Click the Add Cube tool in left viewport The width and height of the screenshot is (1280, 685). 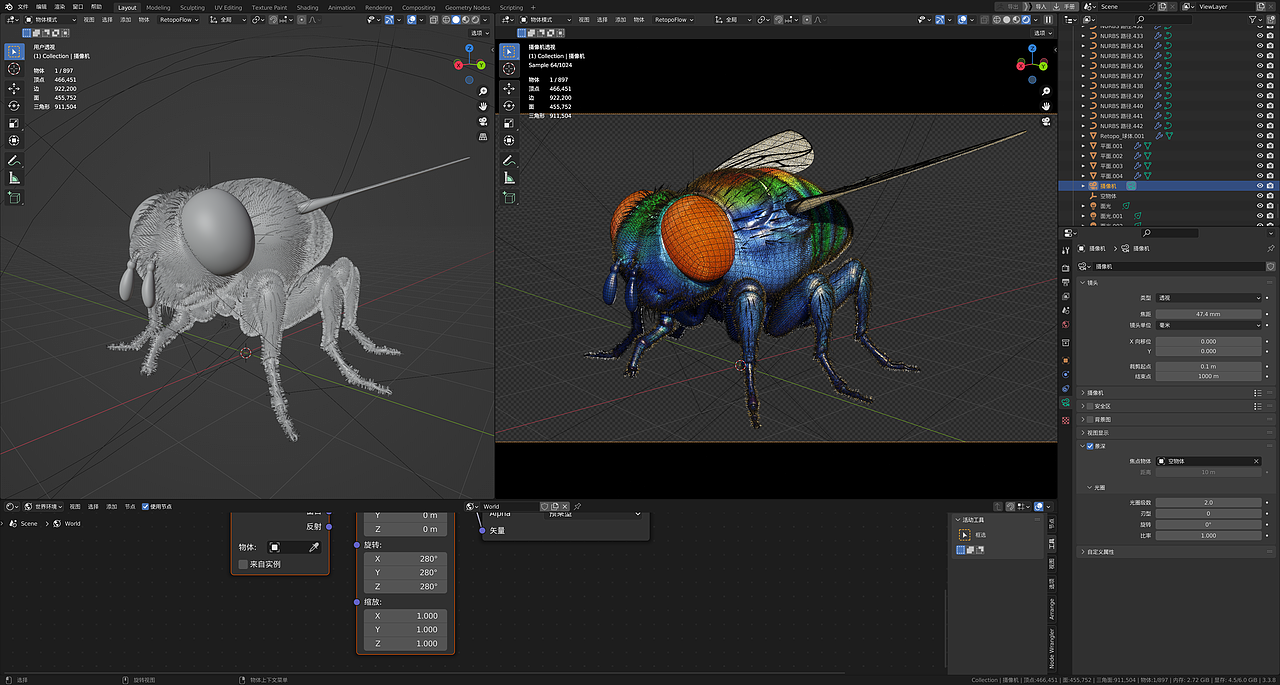(14, 198)
